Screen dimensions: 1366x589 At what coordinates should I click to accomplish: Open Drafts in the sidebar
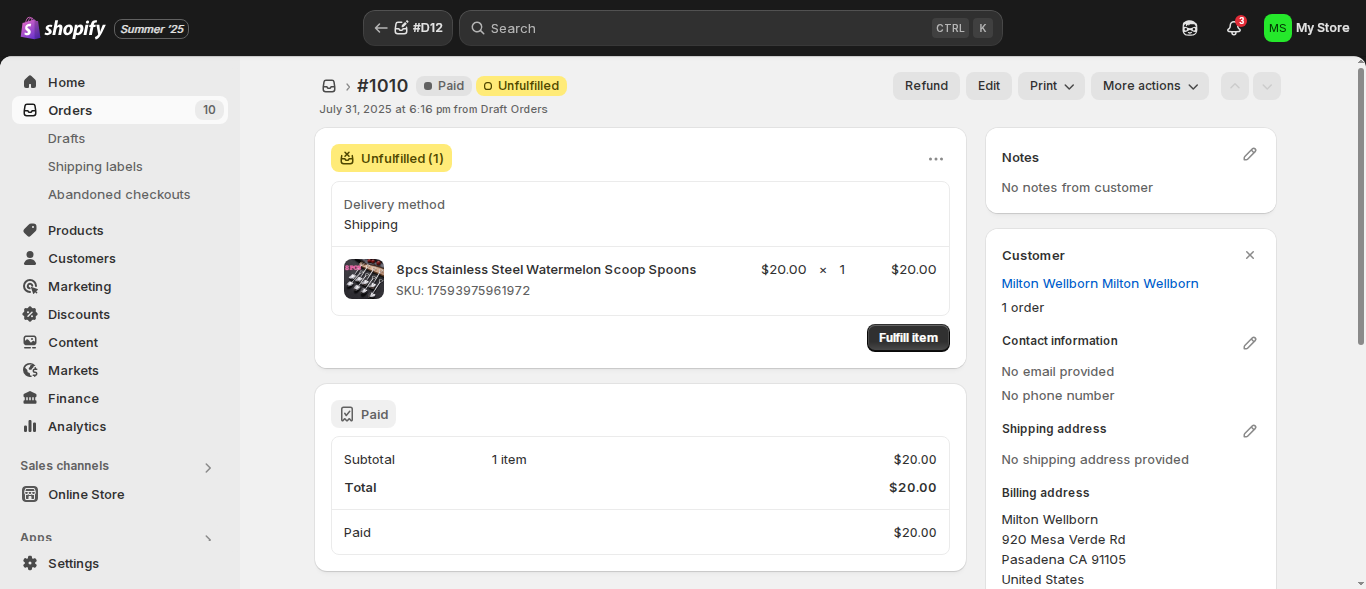[66, 138]
